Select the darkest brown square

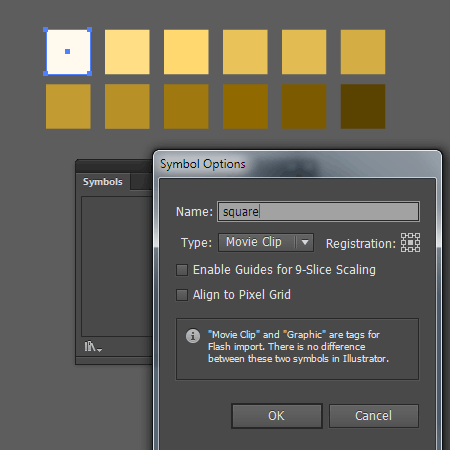(x=363, y=106)
